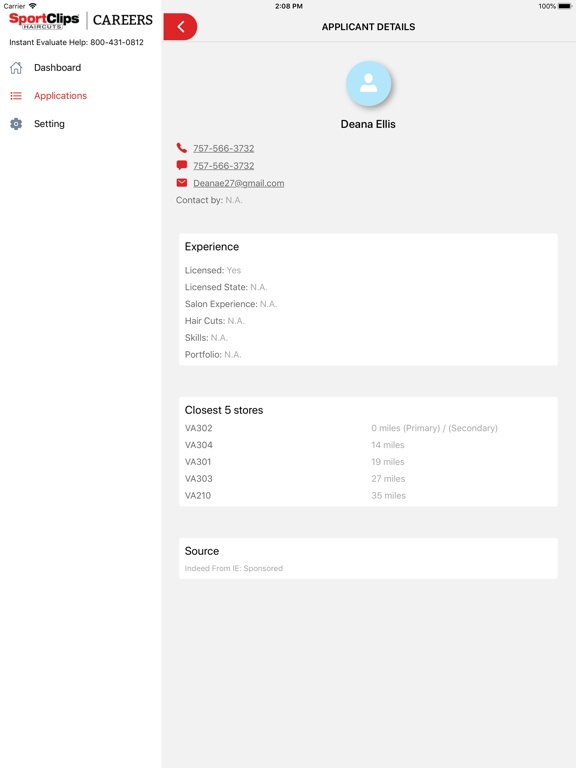Click the Licensed: Yes entry

click(213, 270)
